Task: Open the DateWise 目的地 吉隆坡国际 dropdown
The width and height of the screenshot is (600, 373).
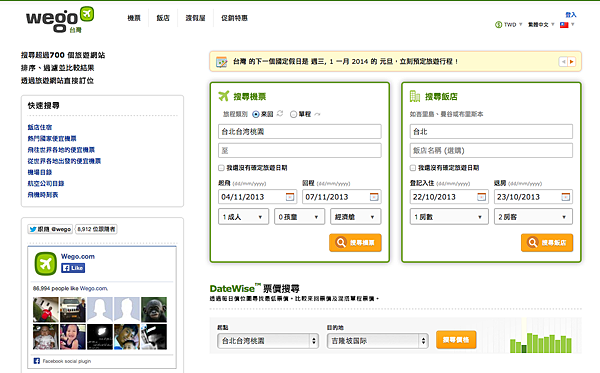Action: tap(377, 340)
